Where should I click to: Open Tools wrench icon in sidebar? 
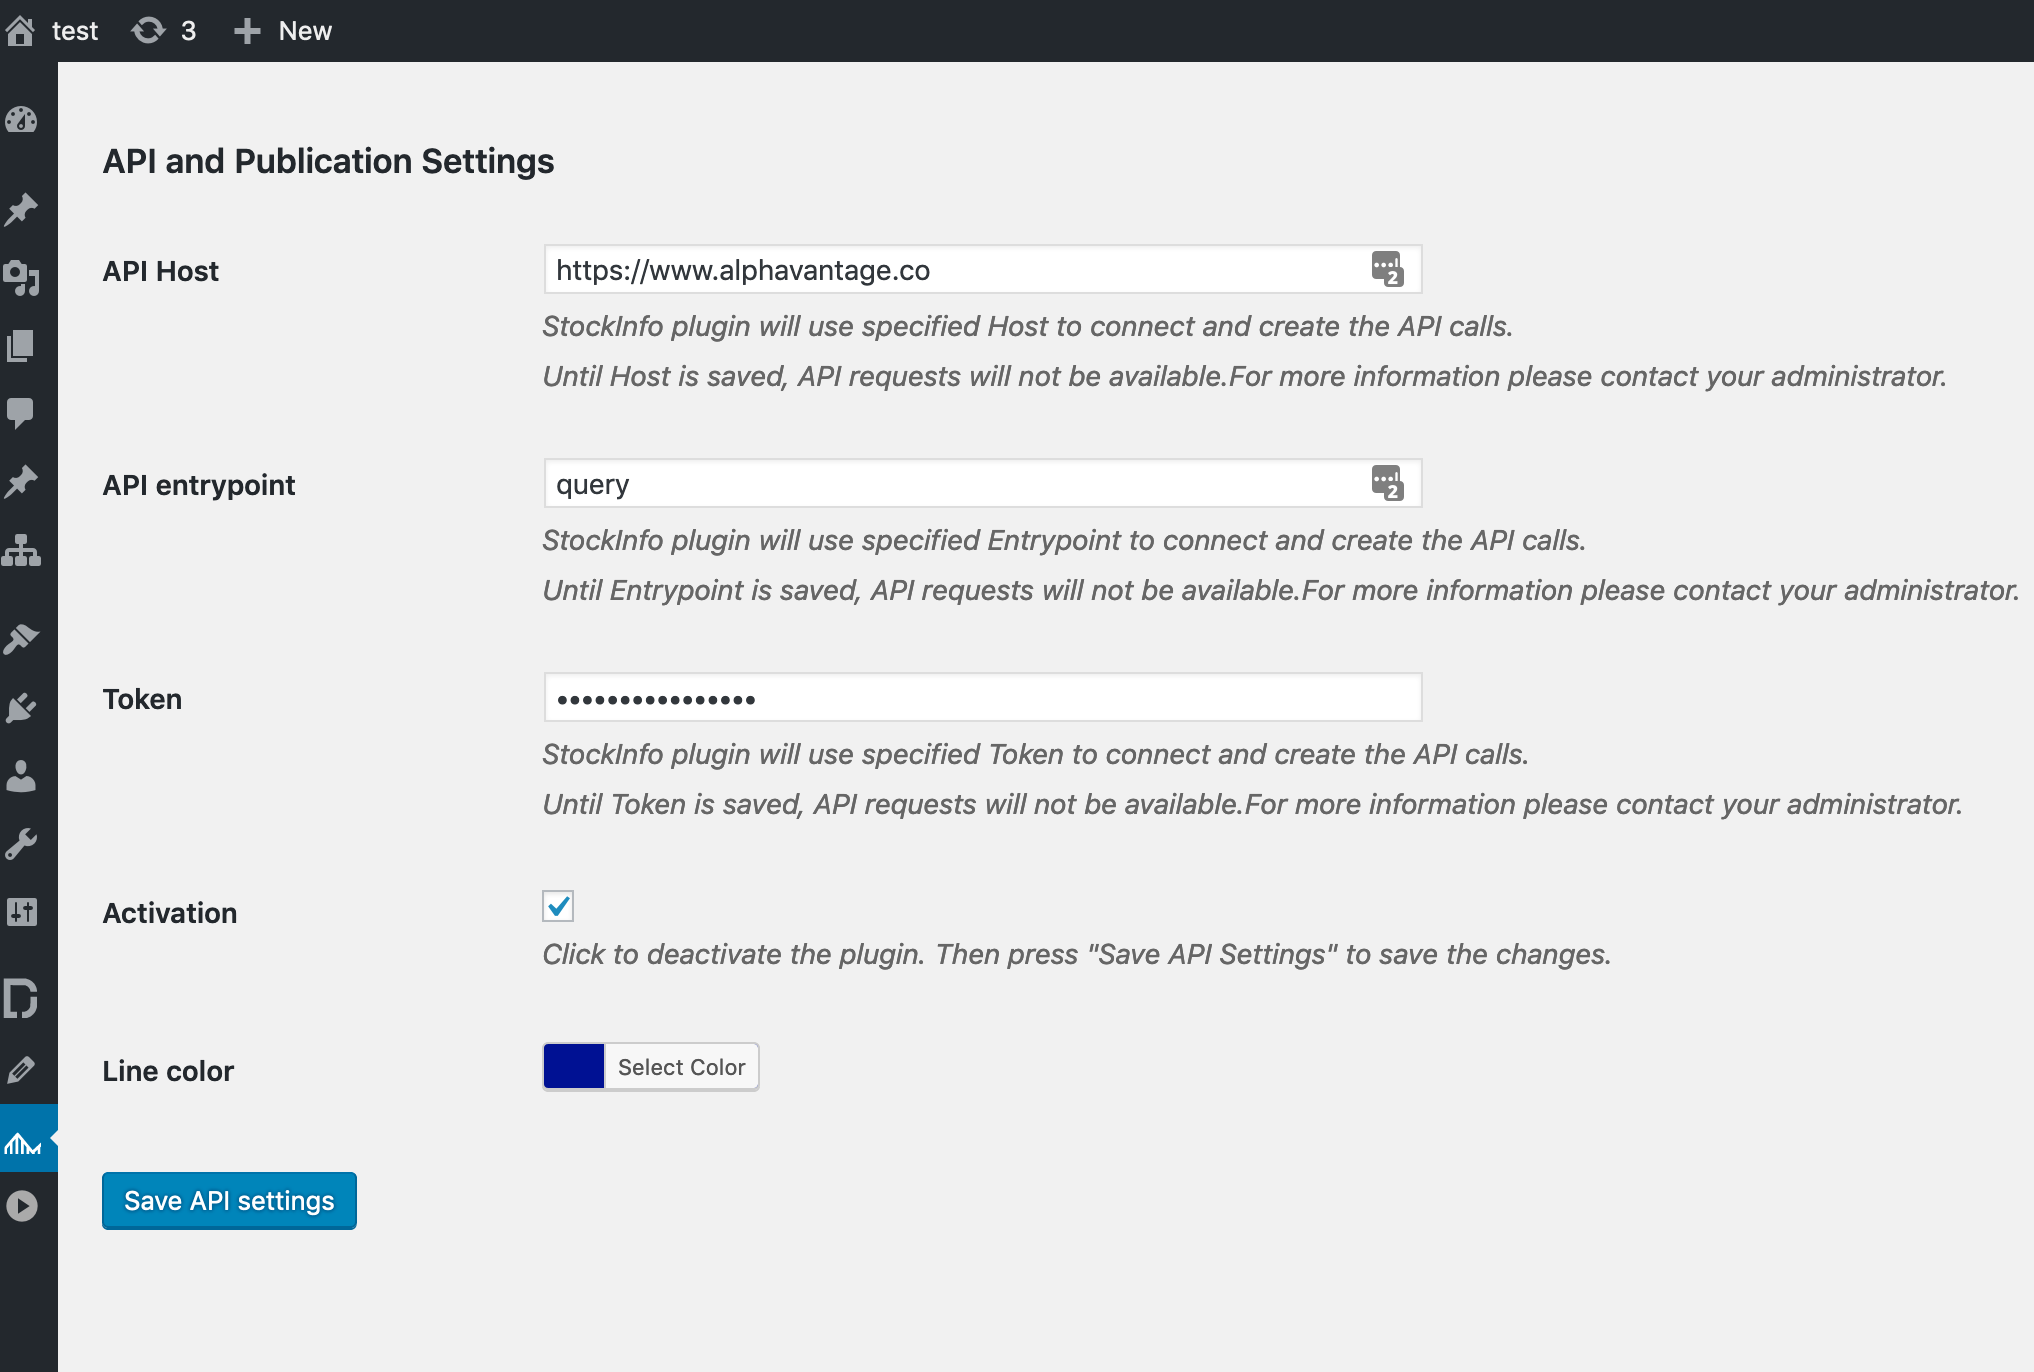click(x=21, y=844)
